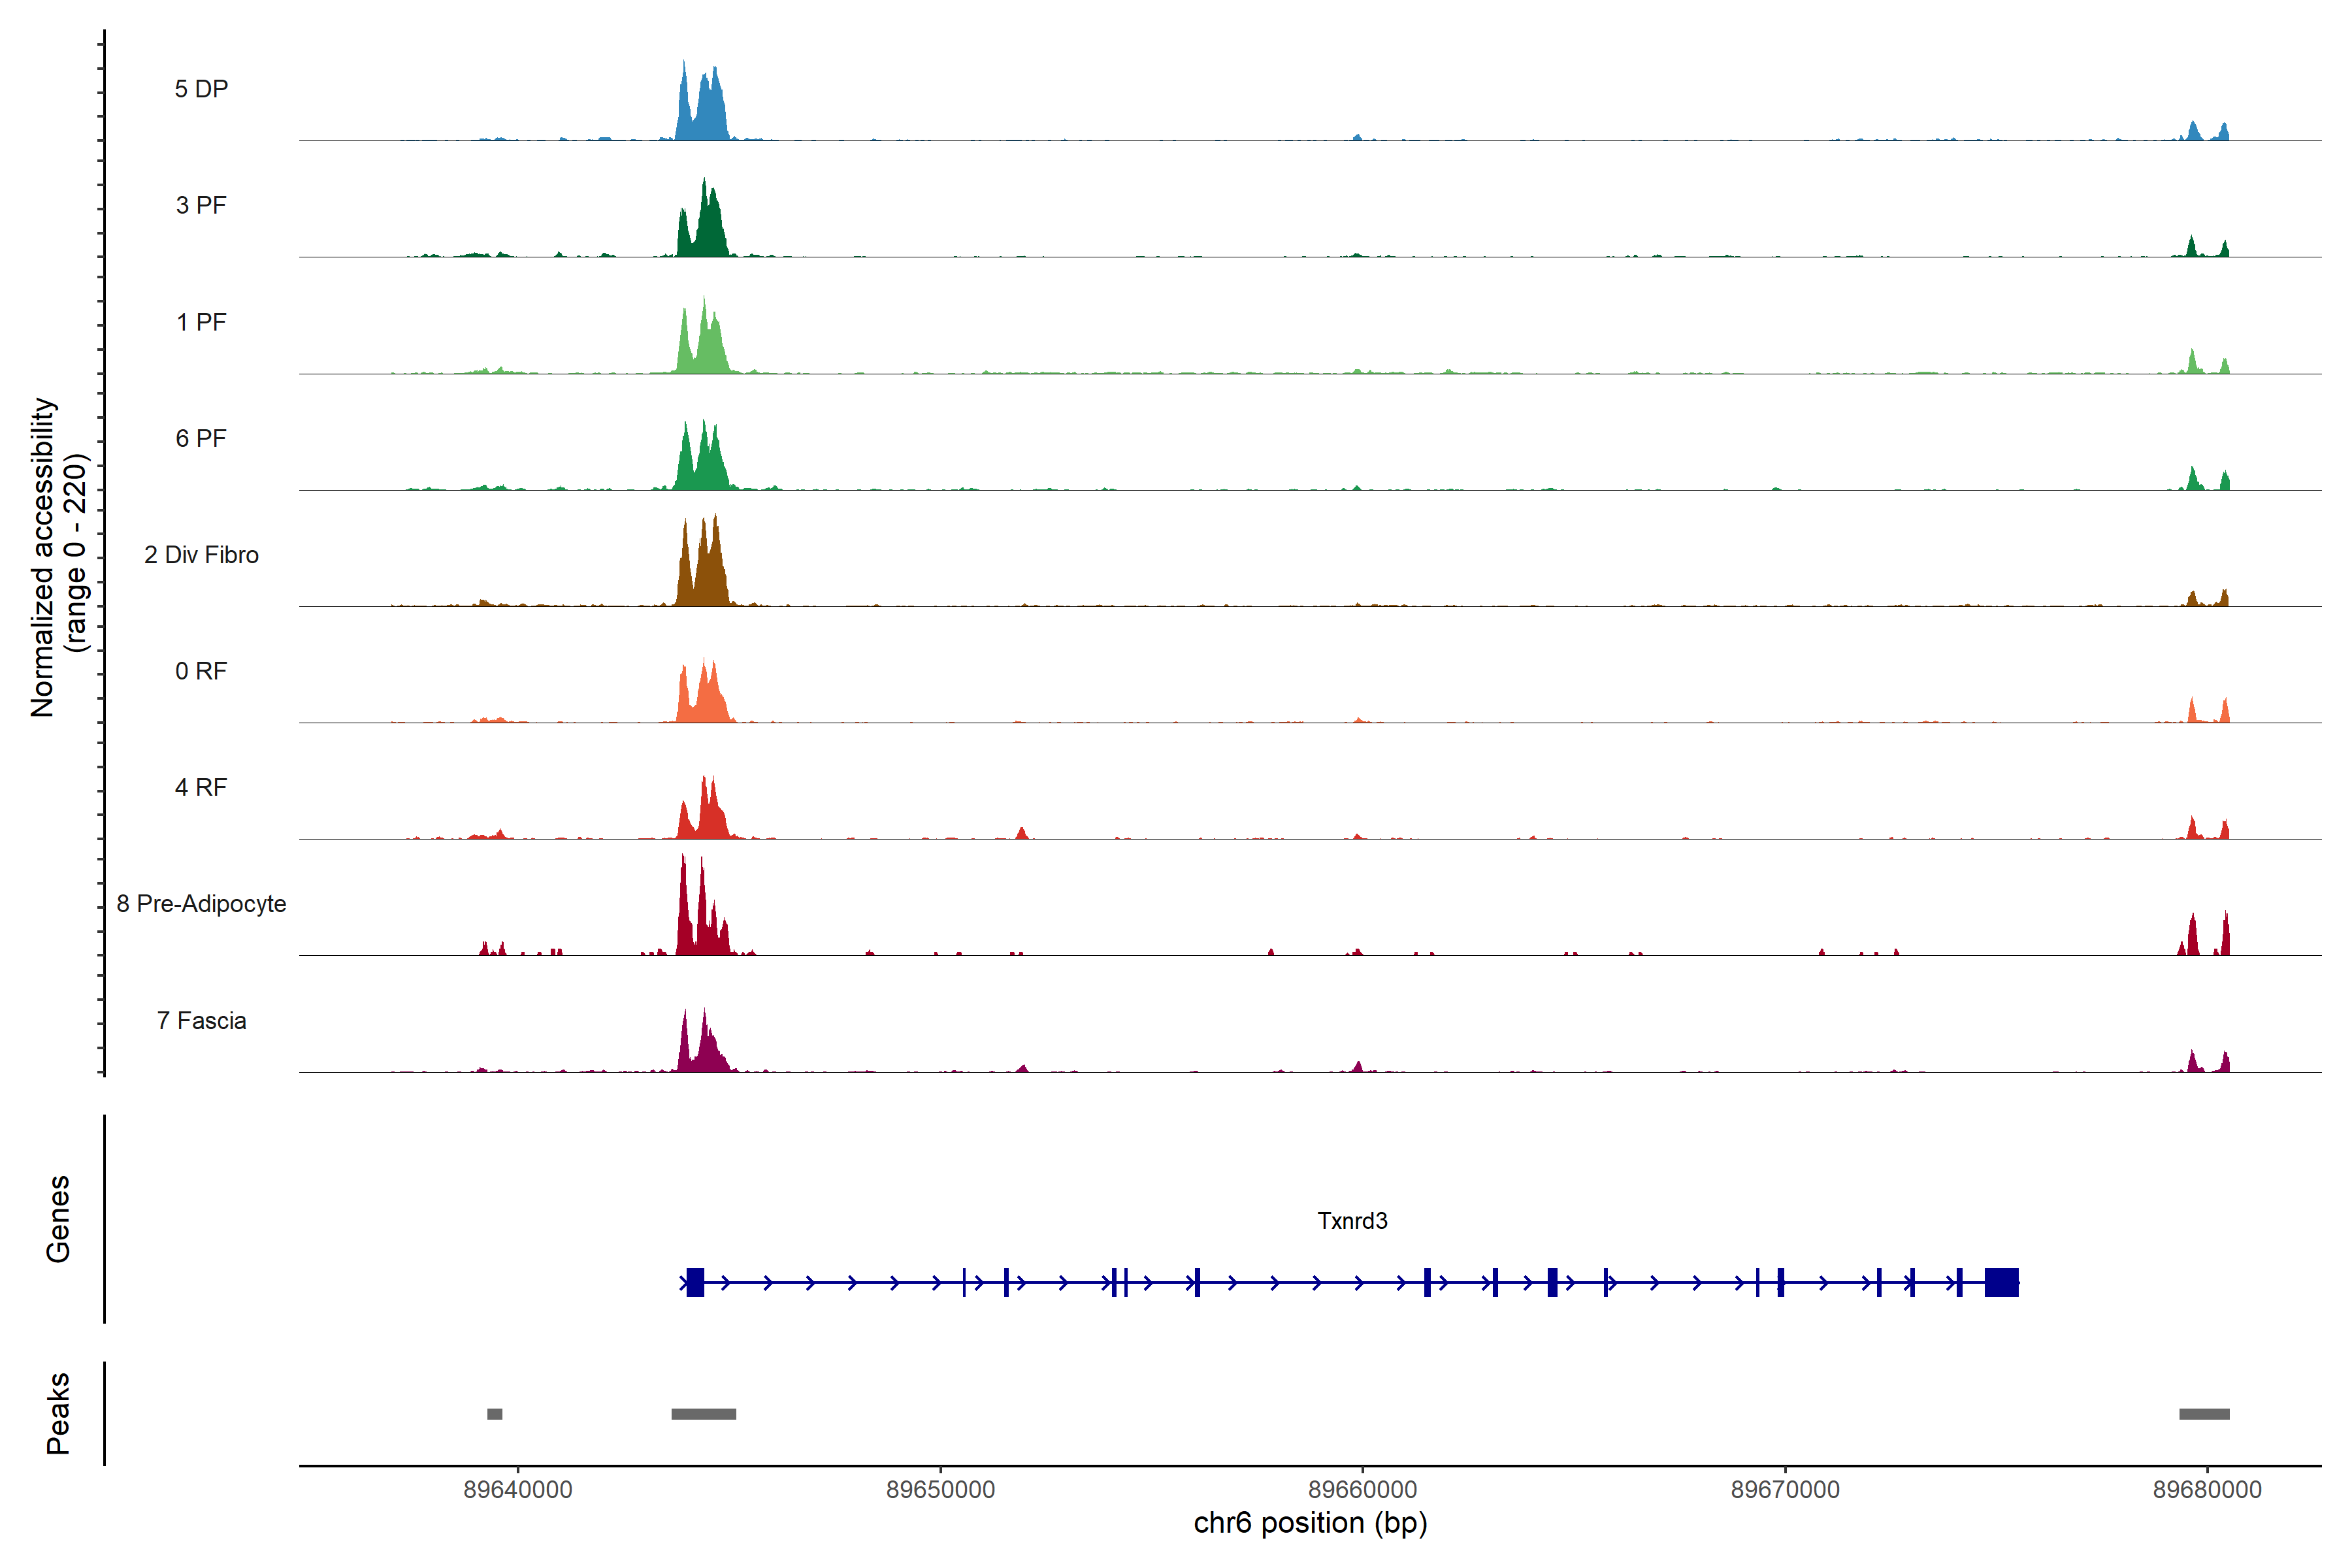The width and height of the screenshot is (2352, 1568).
Task: Click the 3 PF track label
Action: (201, 205)
